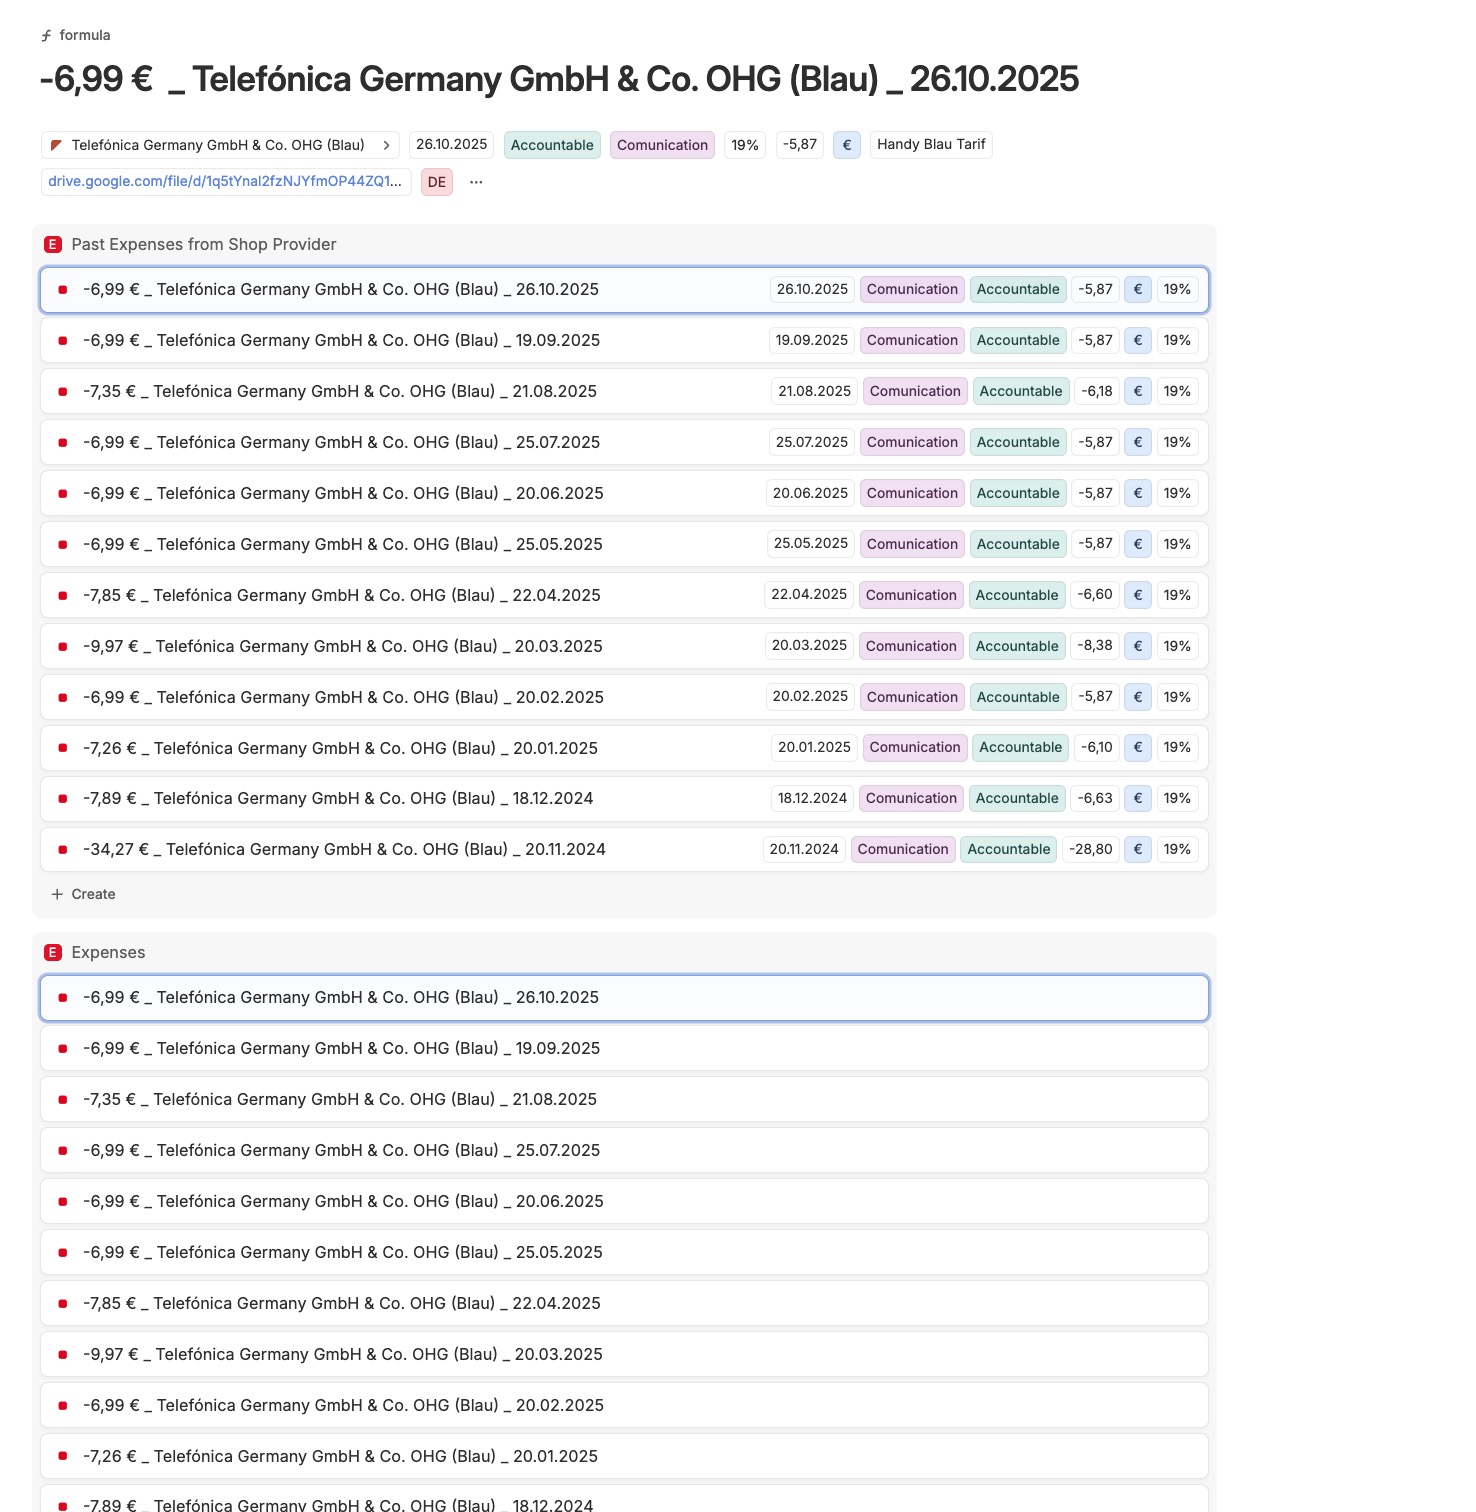Click red bullet of 20.01.2025 row in Past Expenses
1476x1512 pixels.
coord(63,748)
